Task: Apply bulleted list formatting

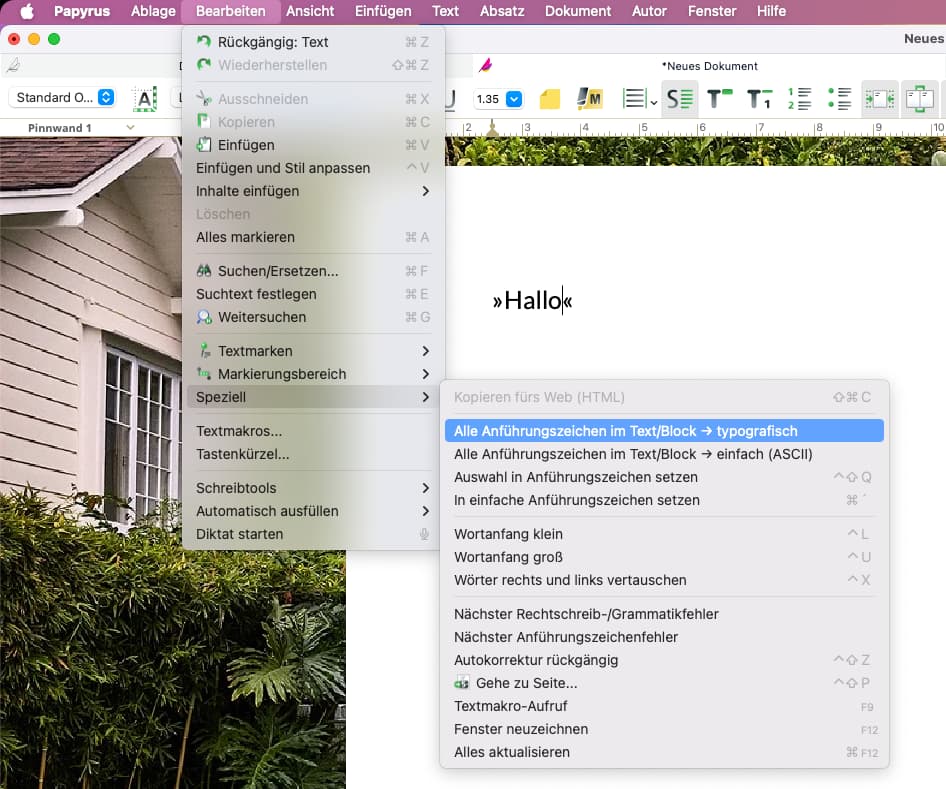Action: [x=839, y=99]
